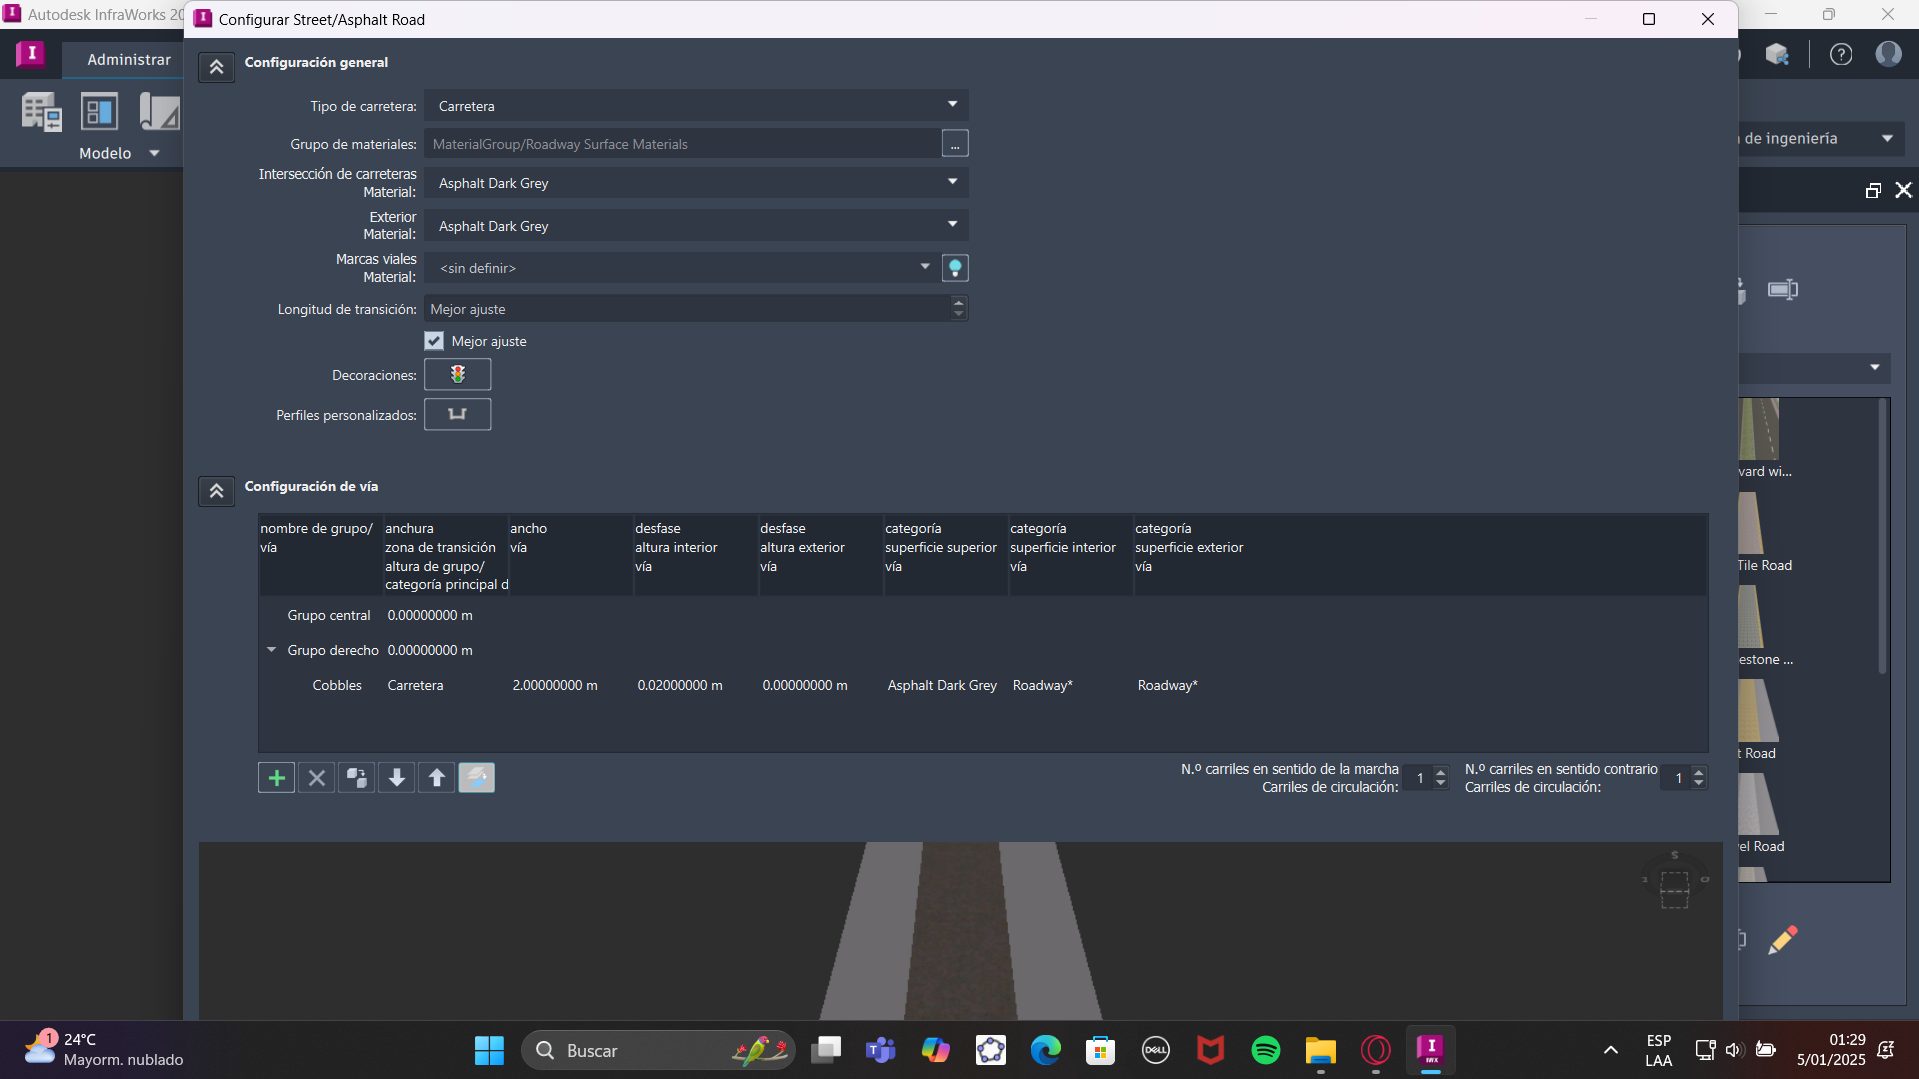
Task: Open the help question mark in InfraWorks
Action: tap(1841, 55)
